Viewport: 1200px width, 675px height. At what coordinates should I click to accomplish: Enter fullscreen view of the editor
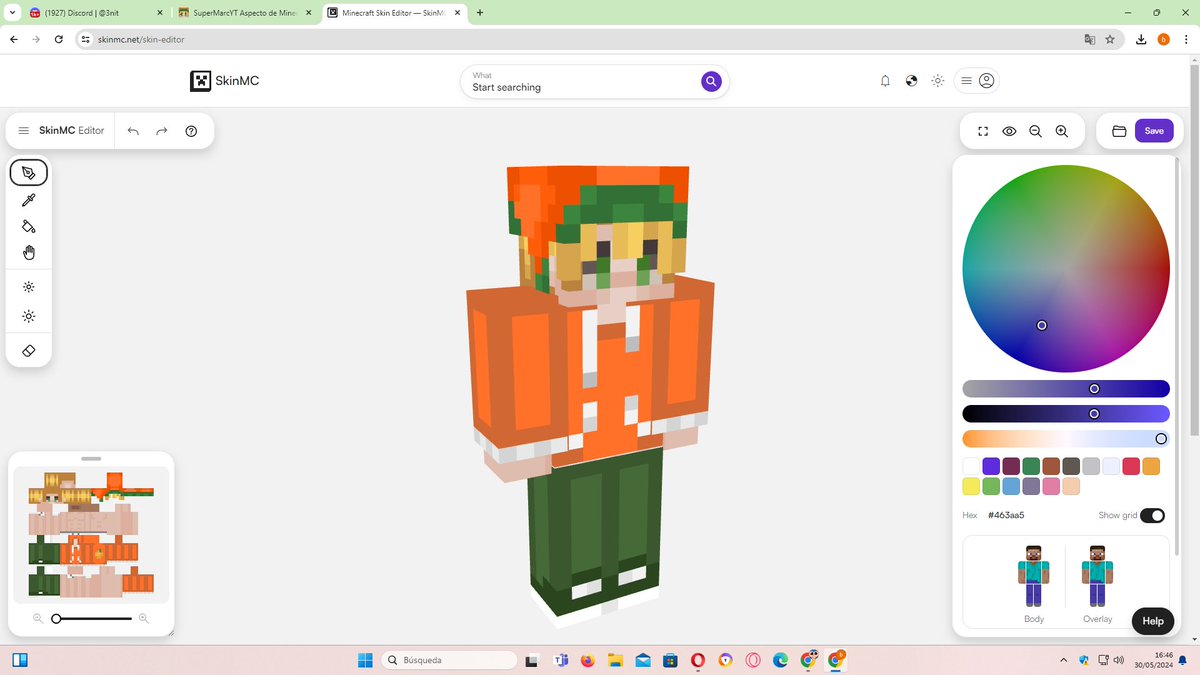983,131
